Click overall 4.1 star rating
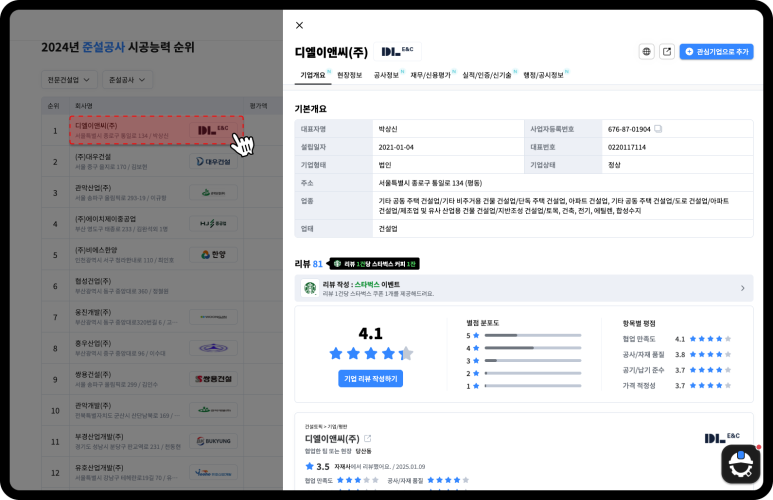The height and width of the screenshot is (500, 773). pyautogui.click(x=371, y=353)
